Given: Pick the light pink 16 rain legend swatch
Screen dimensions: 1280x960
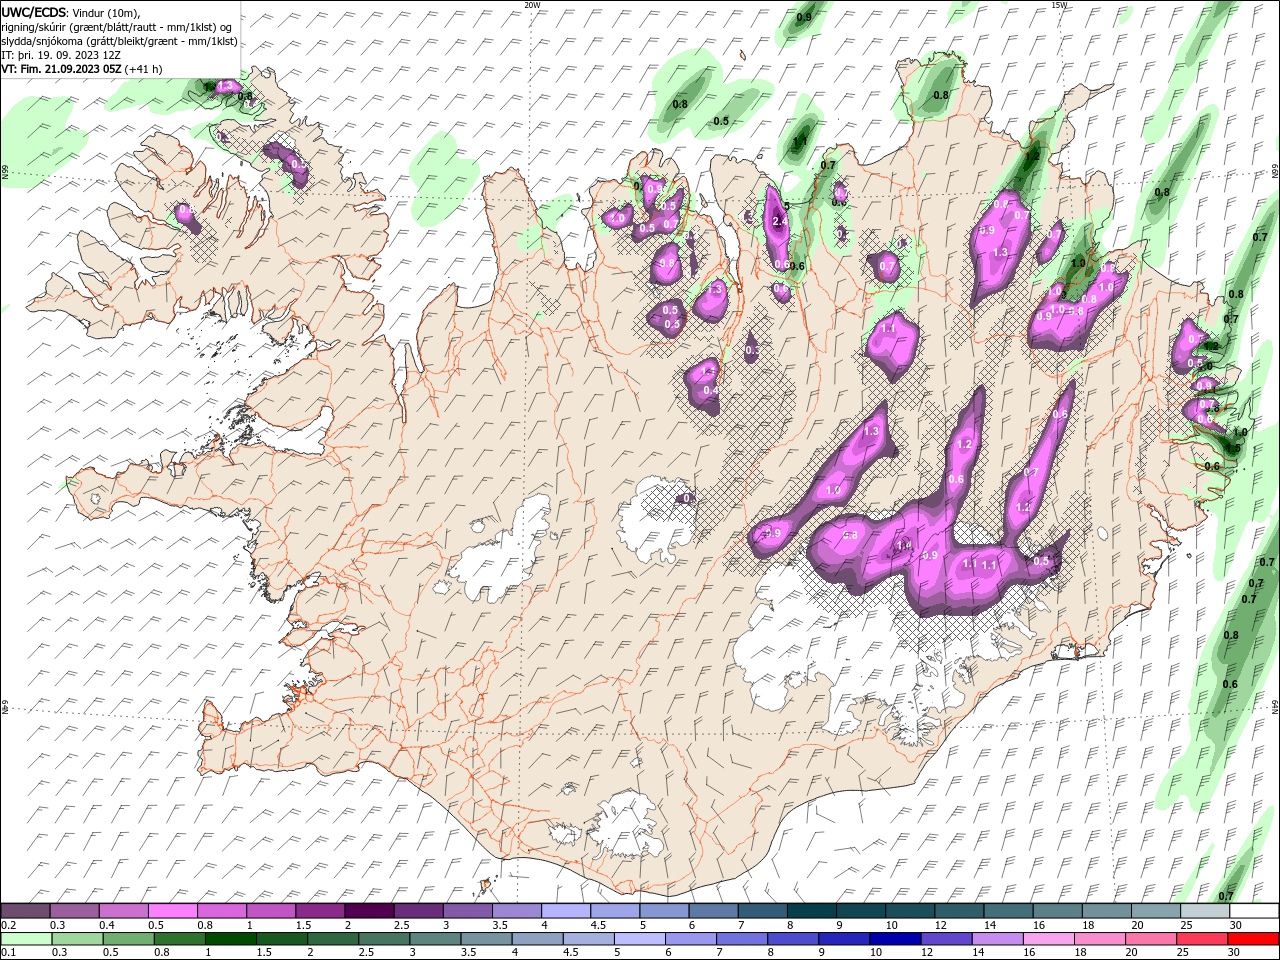Looking at the screenshot, I should point(1049,939).
